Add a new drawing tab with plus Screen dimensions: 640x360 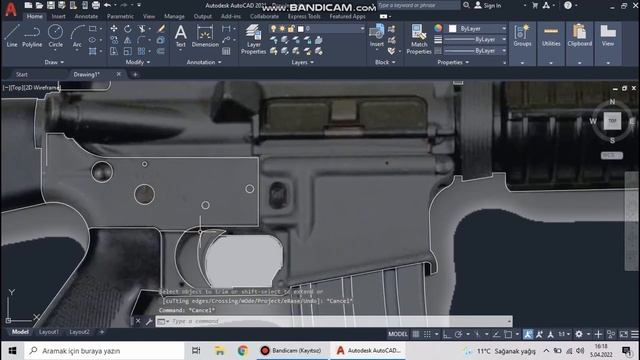point(135,74)
